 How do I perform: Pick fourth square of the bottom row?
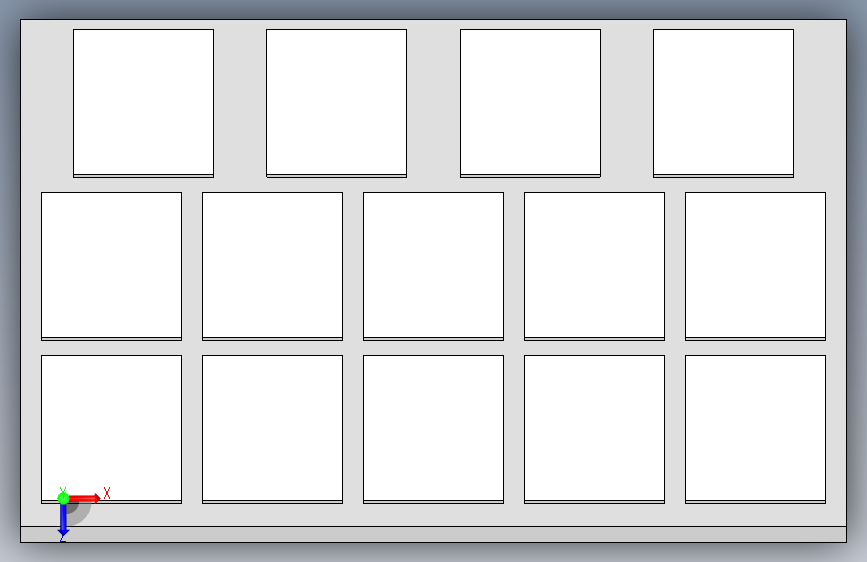[594, 429]
